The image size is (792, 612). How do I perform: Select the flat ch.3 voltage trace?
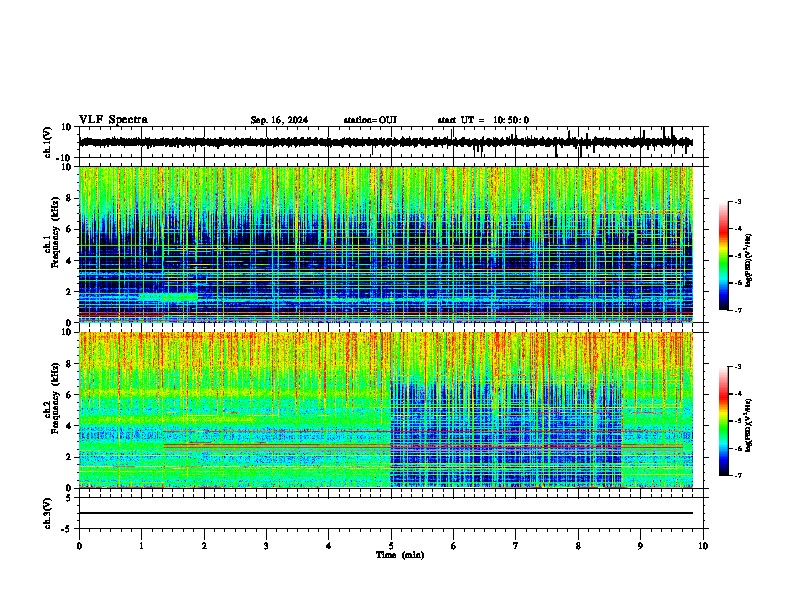[386, 513]
